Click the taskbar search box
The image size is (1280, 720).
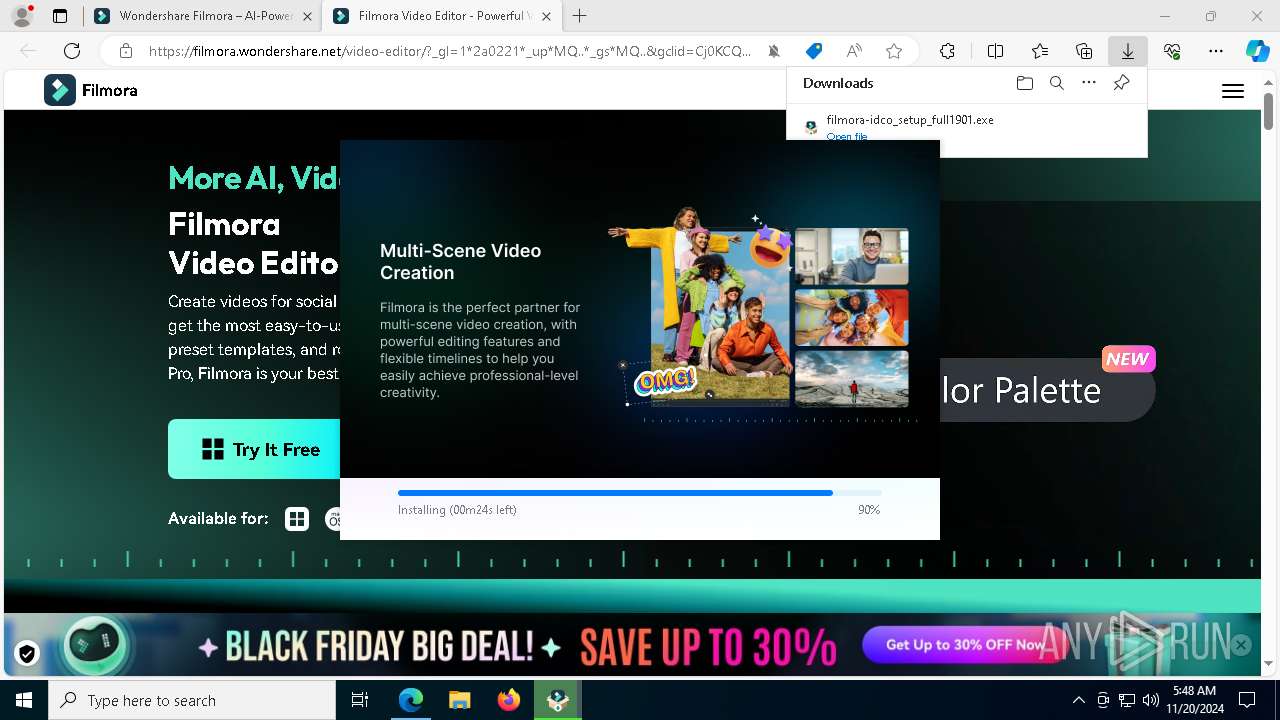192,700
